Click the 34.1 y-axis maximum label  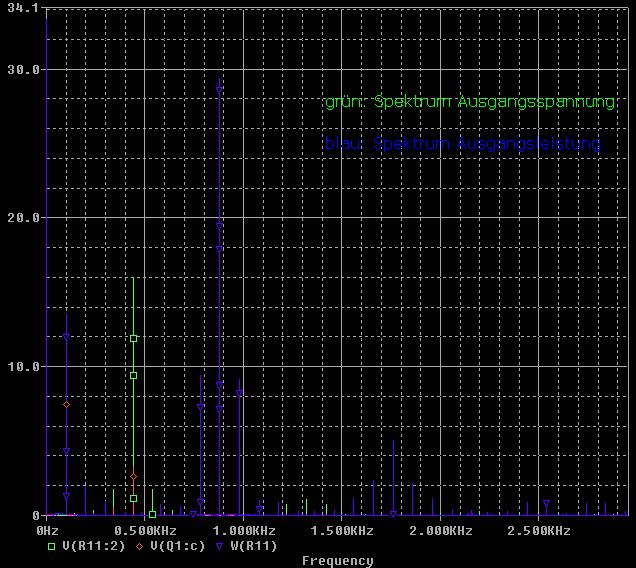click(x=23, y=8)
